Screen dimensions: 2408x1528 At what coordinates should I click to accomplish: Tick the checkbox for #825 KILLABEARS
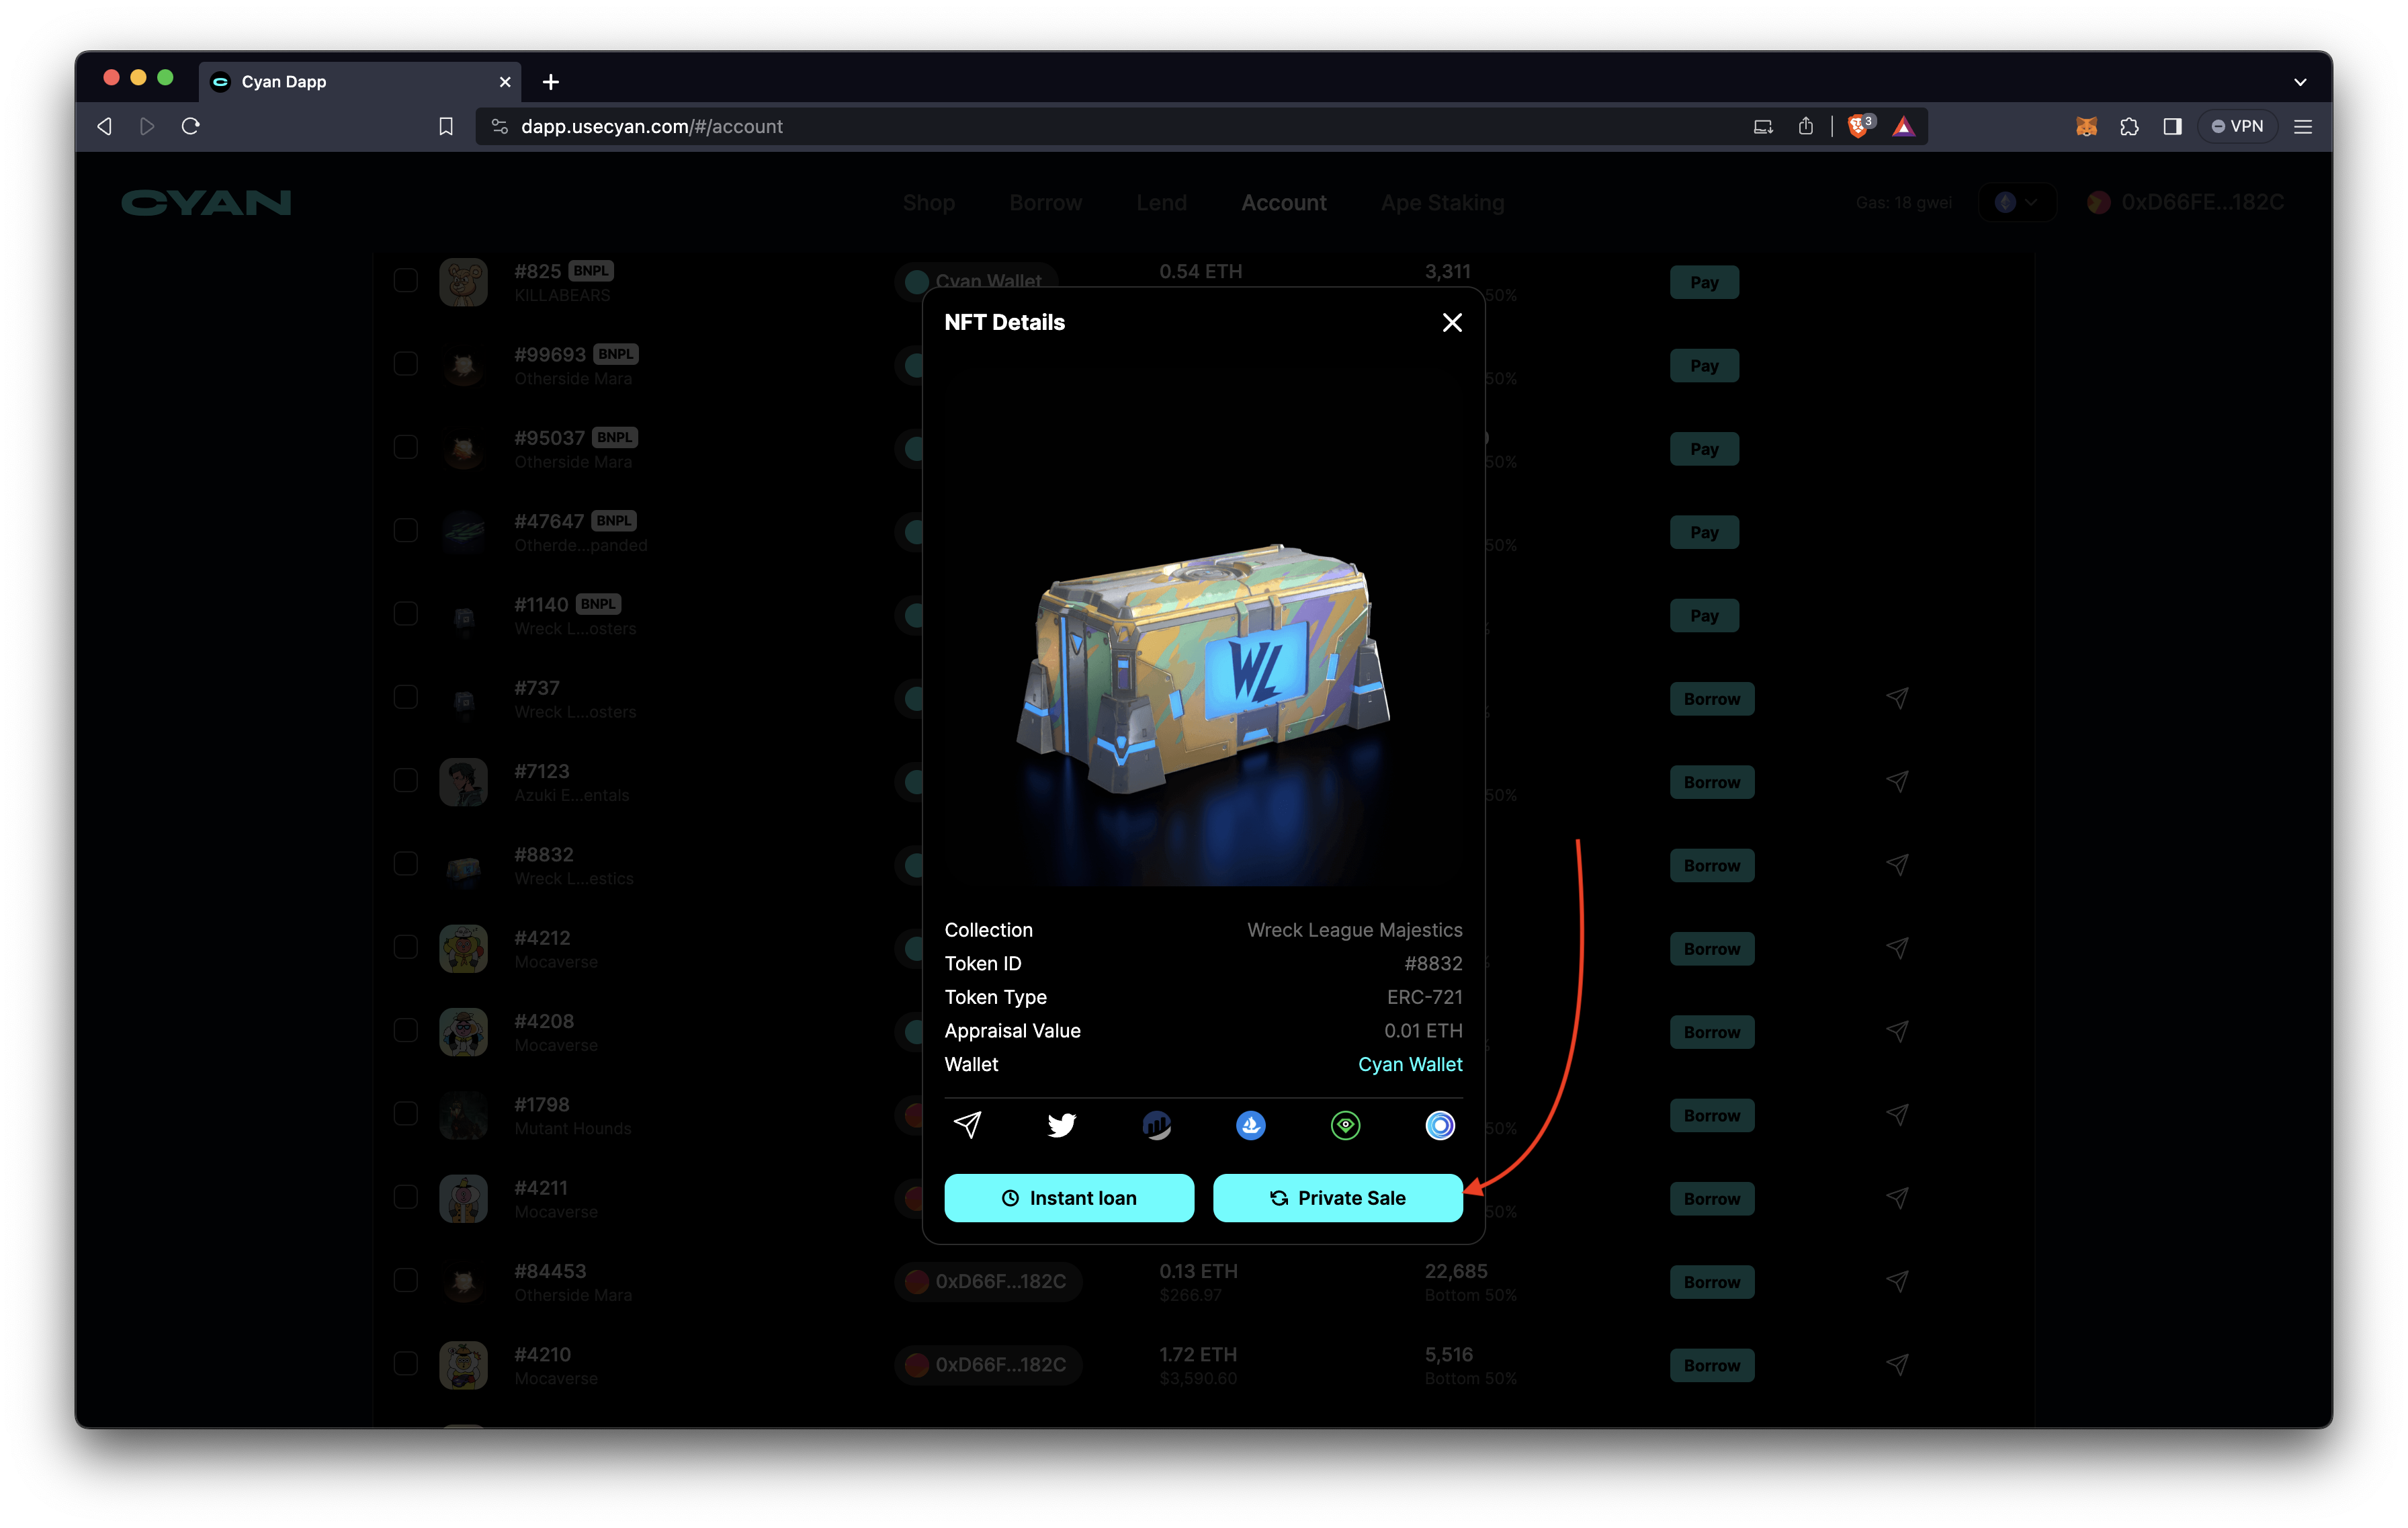click(405, 280)
